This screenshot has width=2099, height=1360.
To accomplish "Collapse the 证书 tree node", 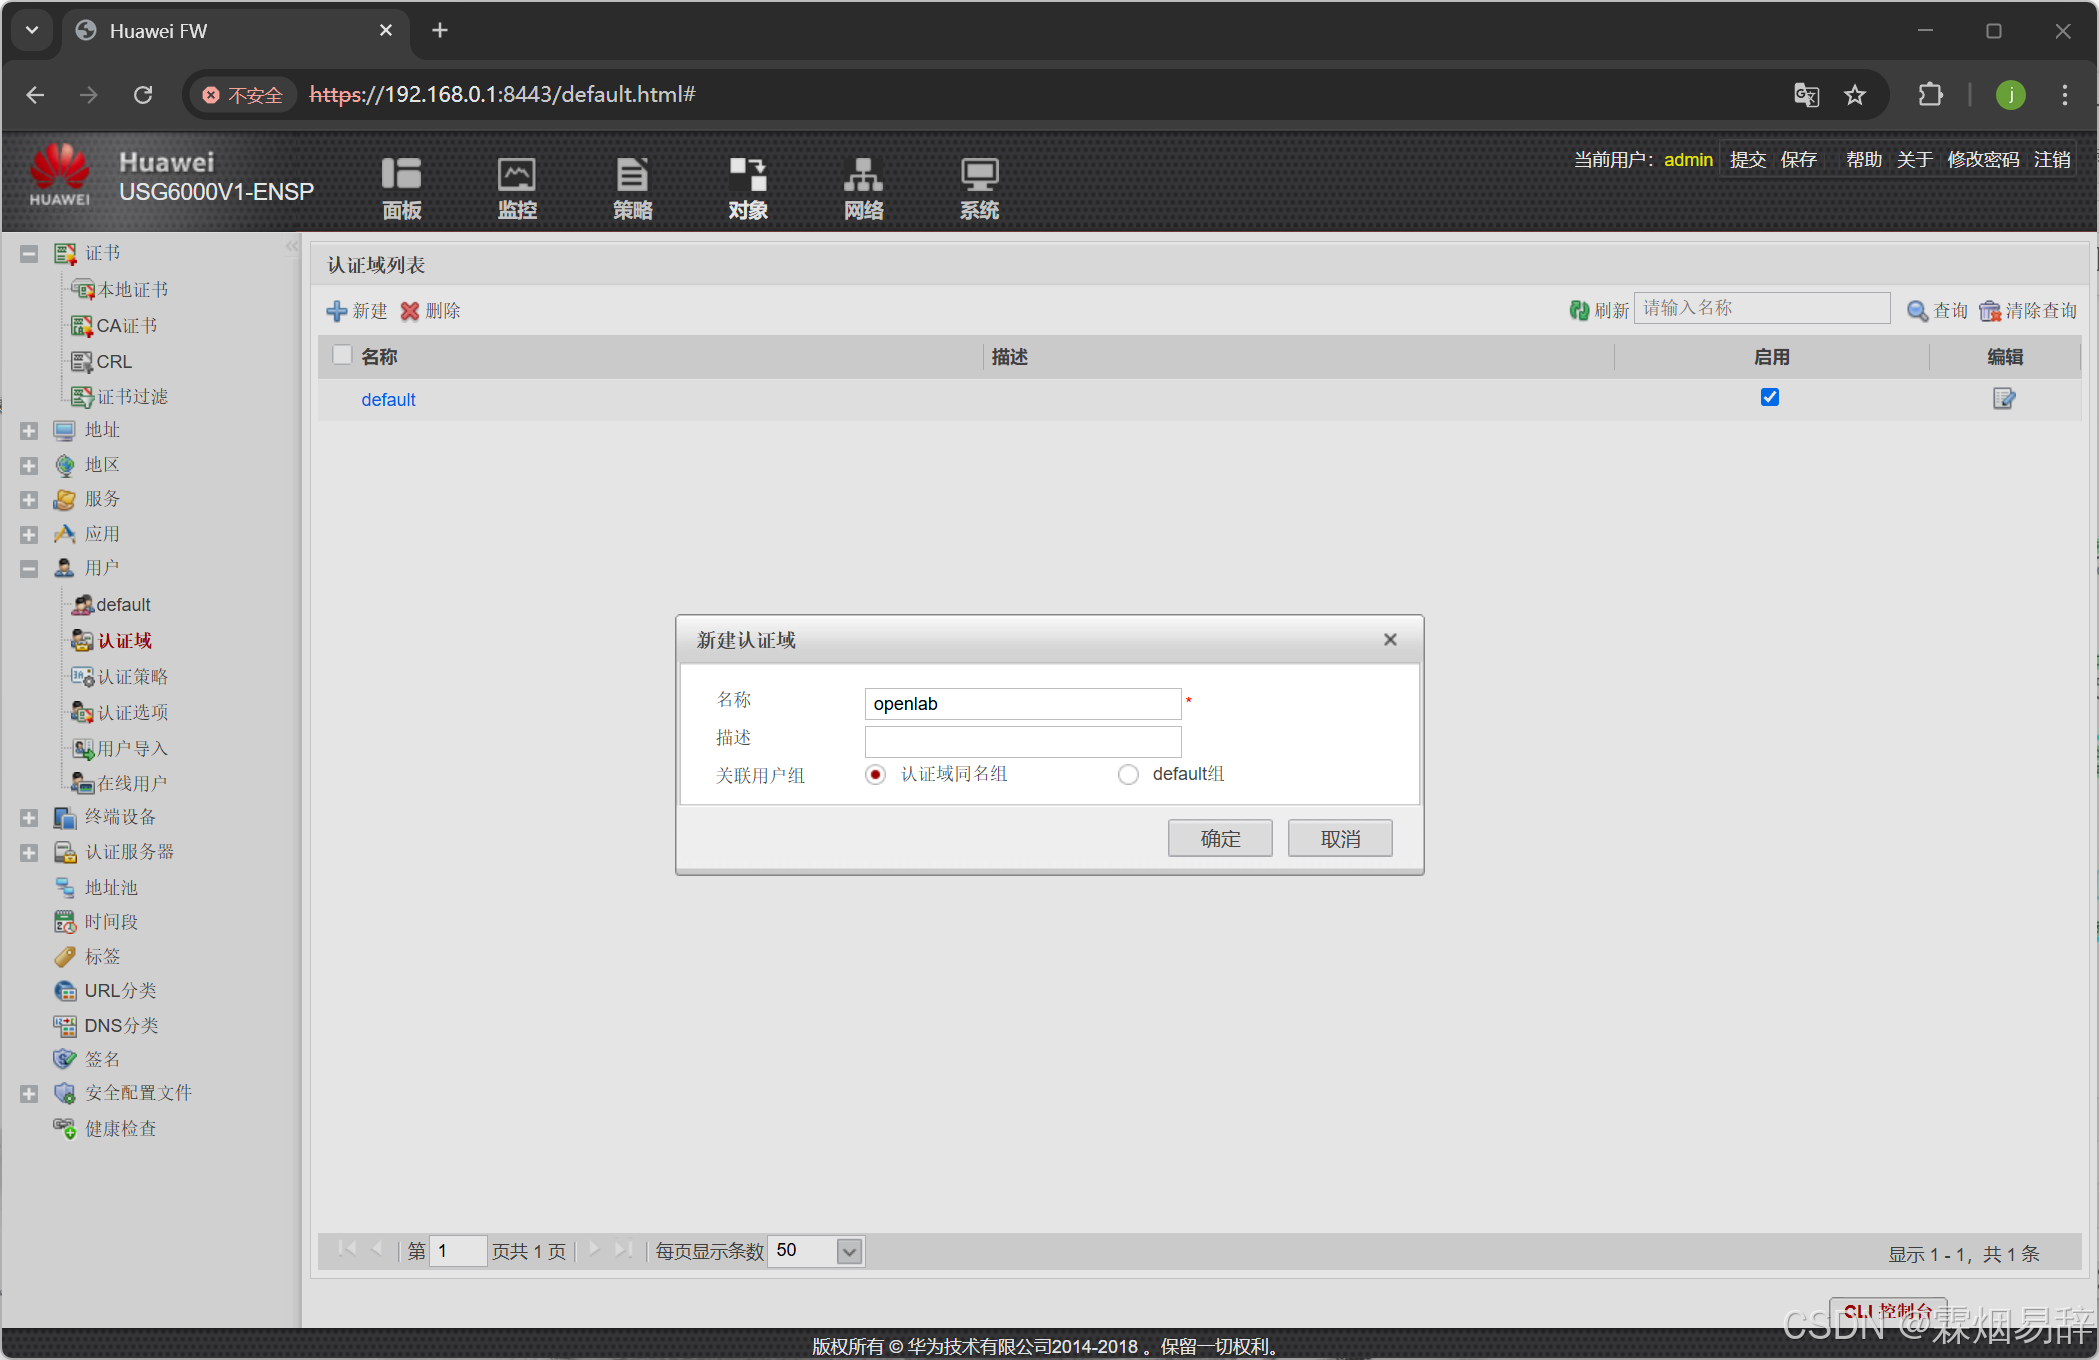I will tap(29, 254).
